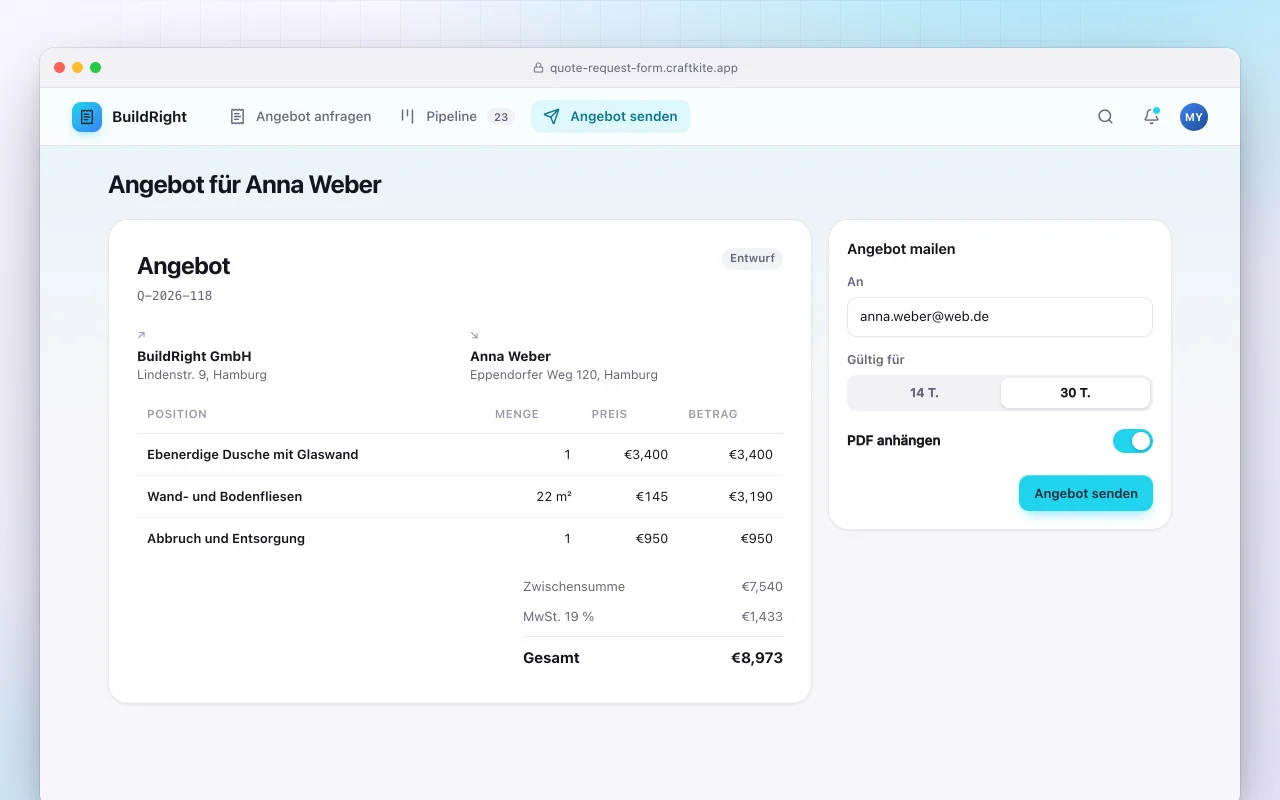This screenshot has width=1280, height=800.
Task: Click the €3,190 amount cell
Action: click(x=749, y=497)
